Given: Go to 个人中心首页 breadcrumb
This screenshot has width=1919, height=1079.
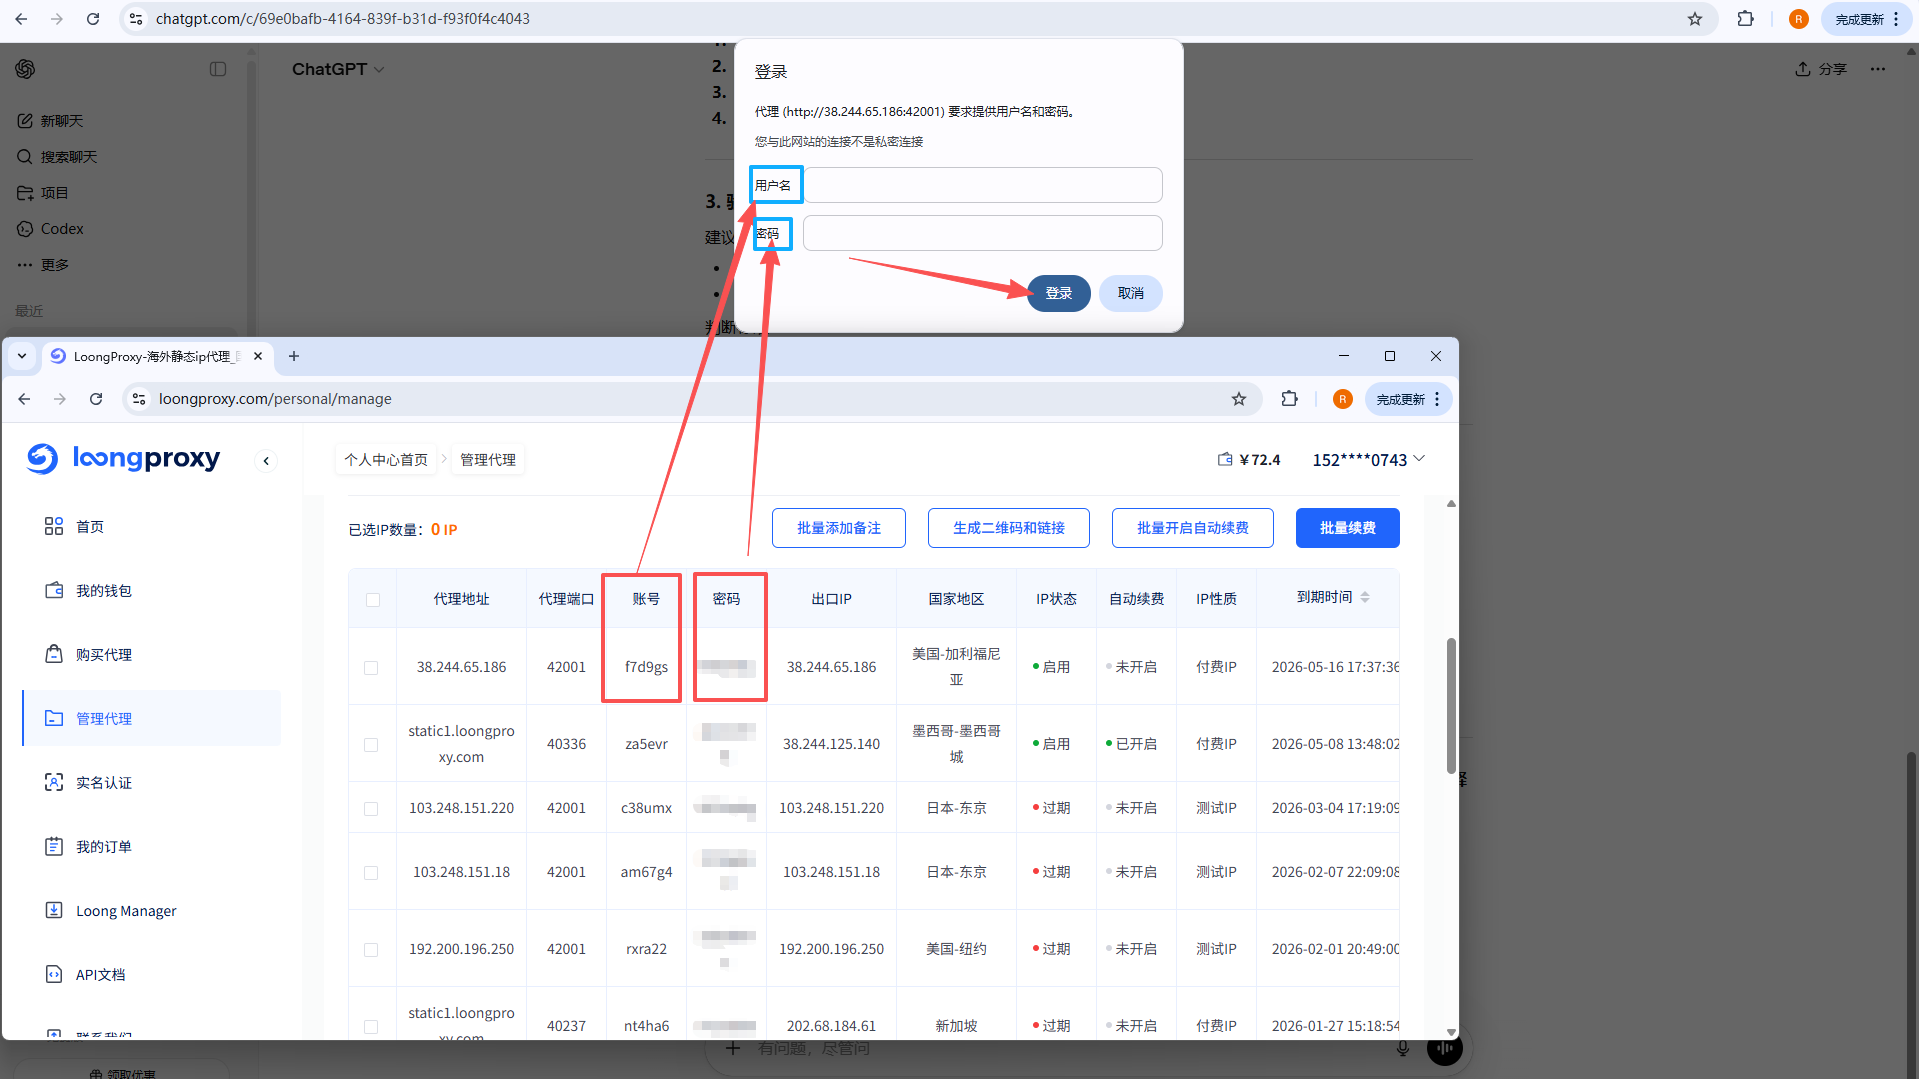Looking at the screenshot, I should pos(386,460).
